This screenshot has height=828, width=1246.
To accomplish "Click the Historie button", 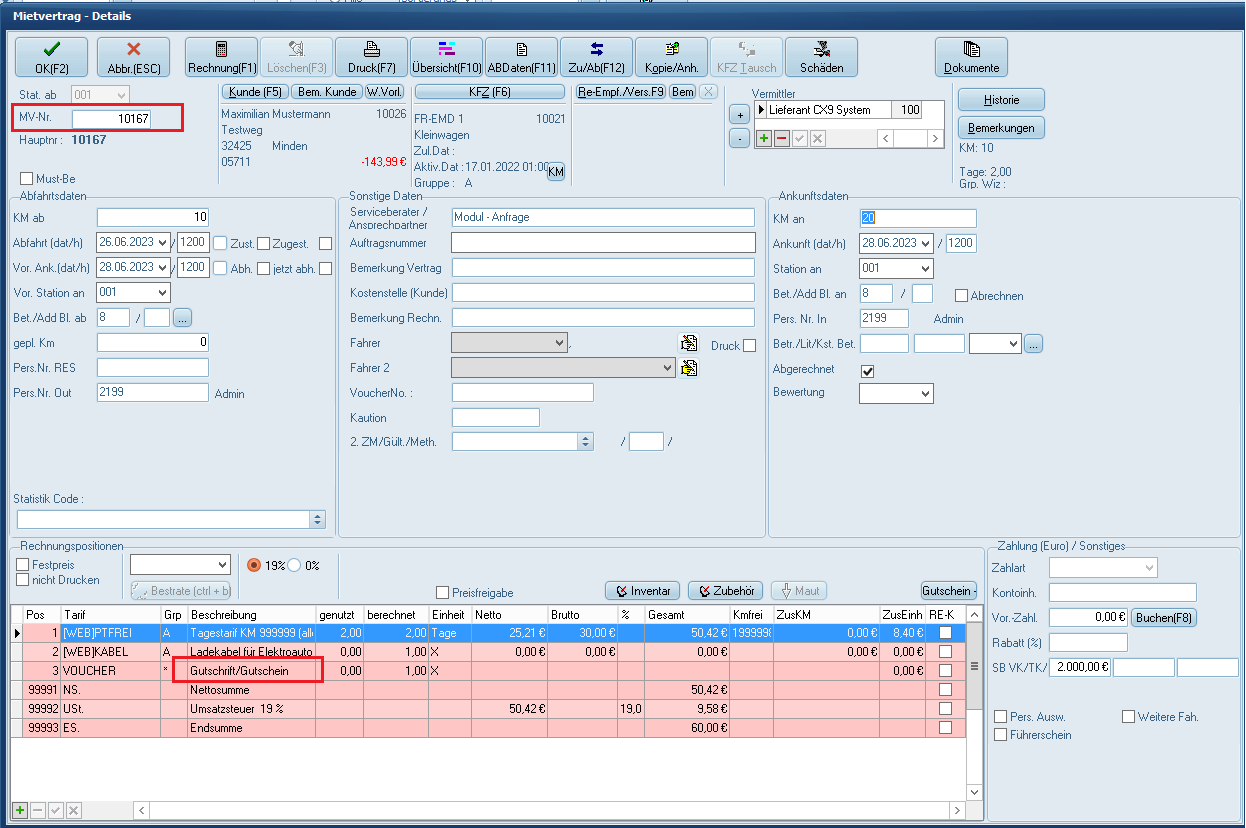I will coord(1001,99).
